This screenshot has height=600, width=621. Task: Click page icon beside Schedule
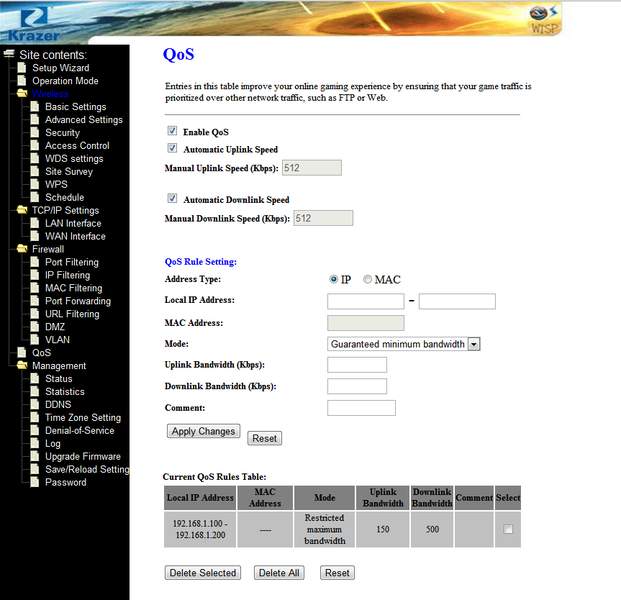click(x=35, y=197)
